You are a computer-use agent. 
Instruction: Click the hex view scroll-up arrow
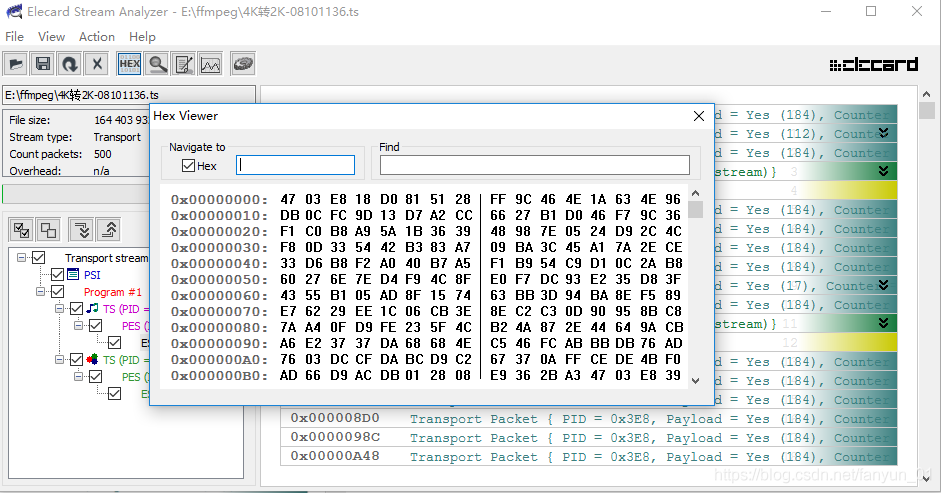coord(696,193)
